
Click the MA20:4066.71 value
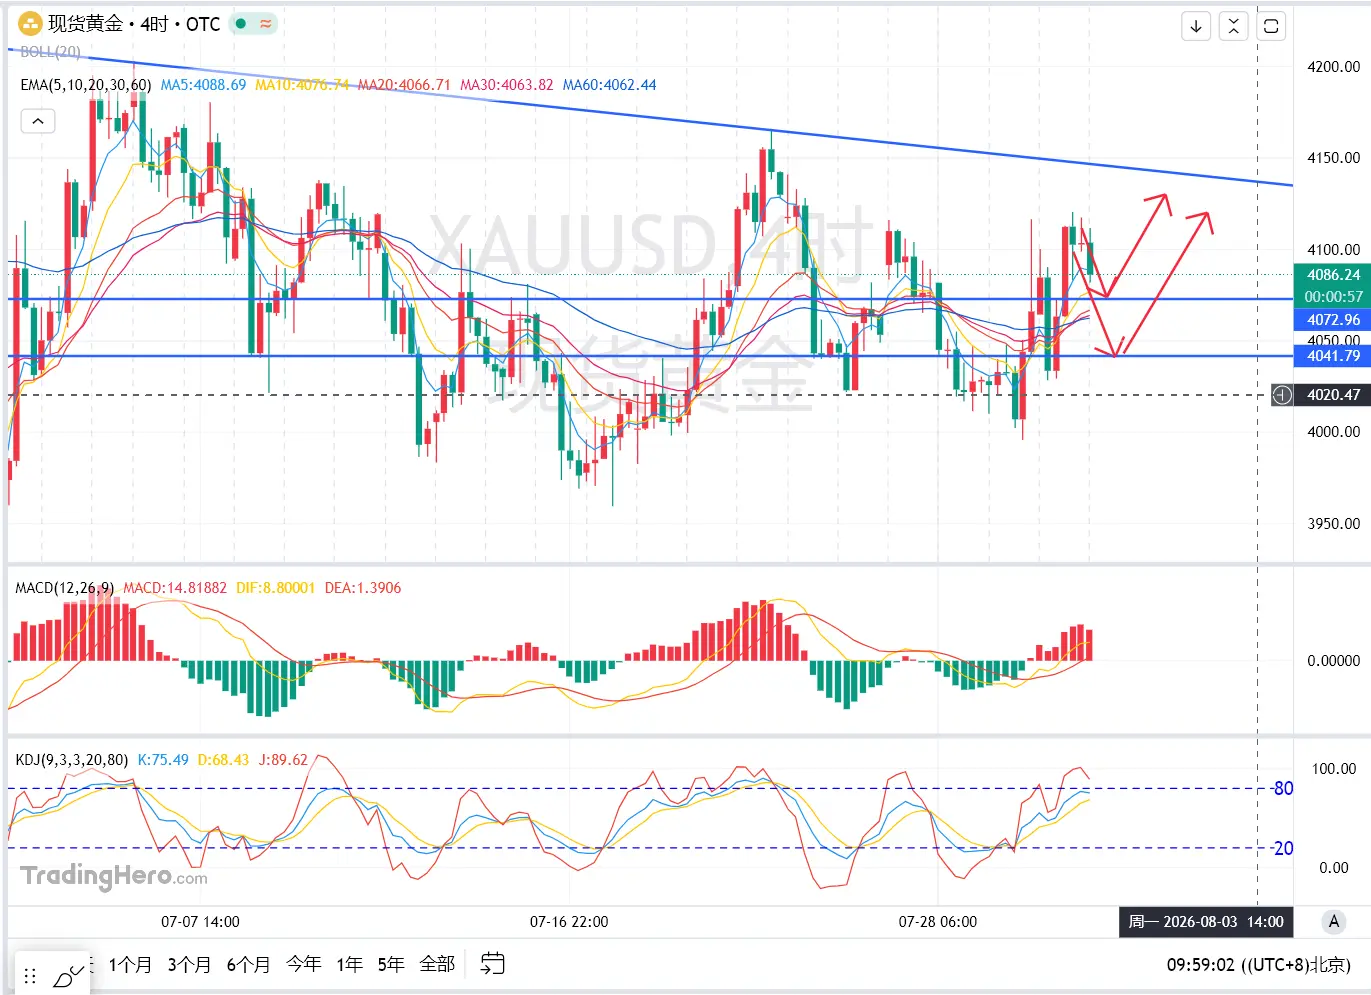click(404, 85)
